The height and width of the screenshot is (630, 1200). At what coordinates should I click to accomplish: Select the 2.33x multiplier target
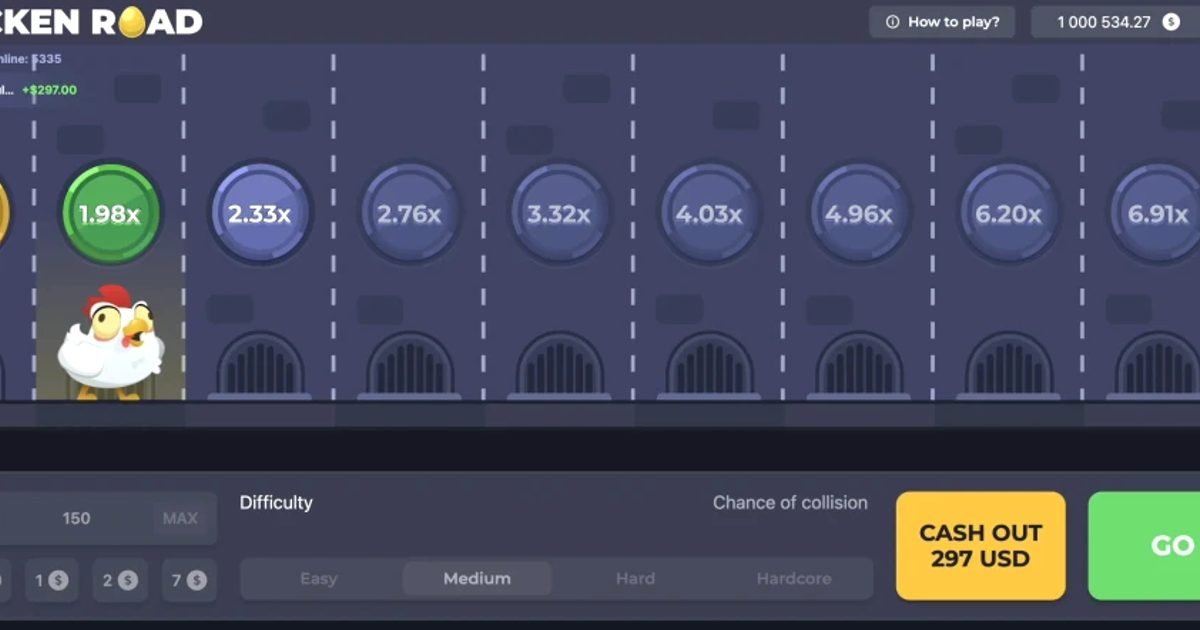260,213
